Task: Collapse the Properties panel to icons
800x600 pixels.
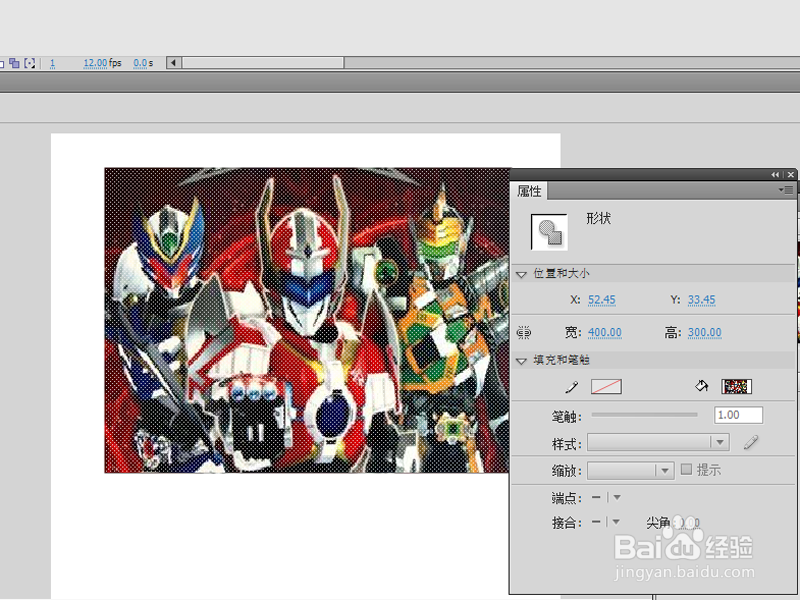Action: 776,174
